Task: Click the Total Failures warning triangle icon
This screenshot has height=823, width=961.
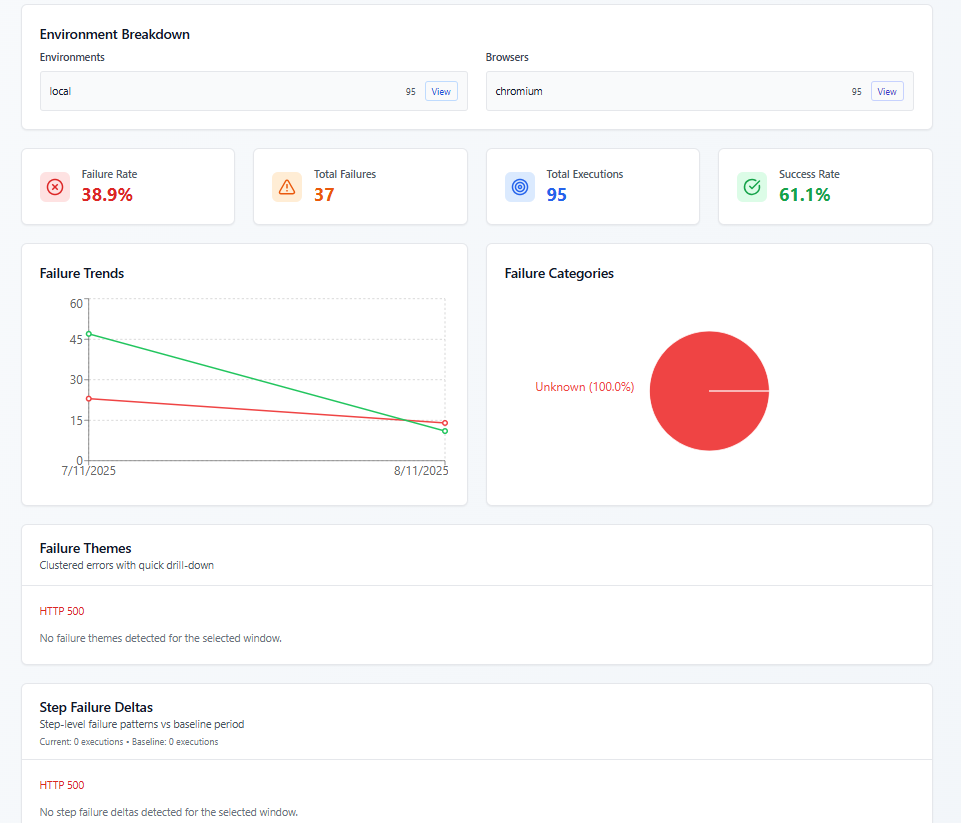Action: click(x=287, y=187)
